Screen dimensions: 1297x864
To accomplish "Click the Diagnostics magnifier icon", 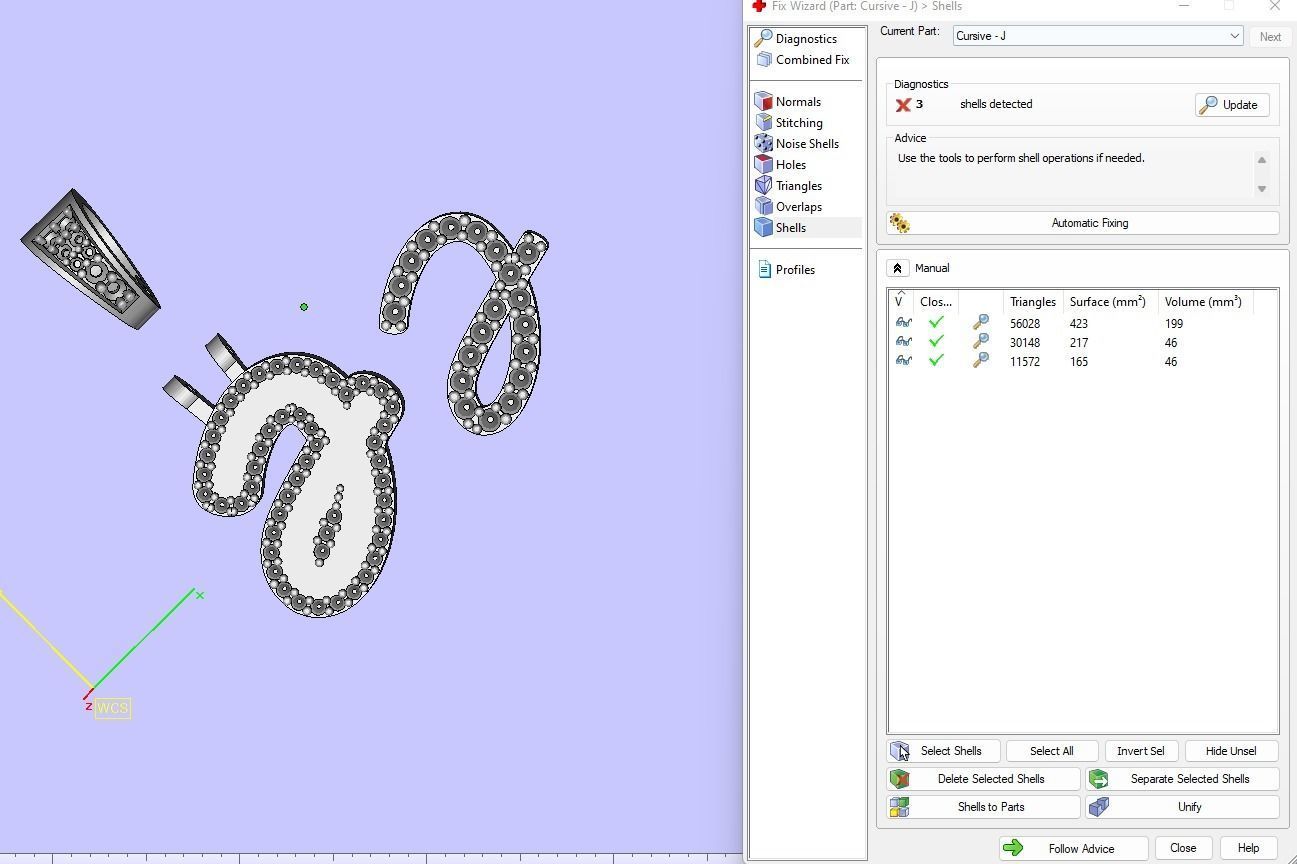I will (763, 39).
